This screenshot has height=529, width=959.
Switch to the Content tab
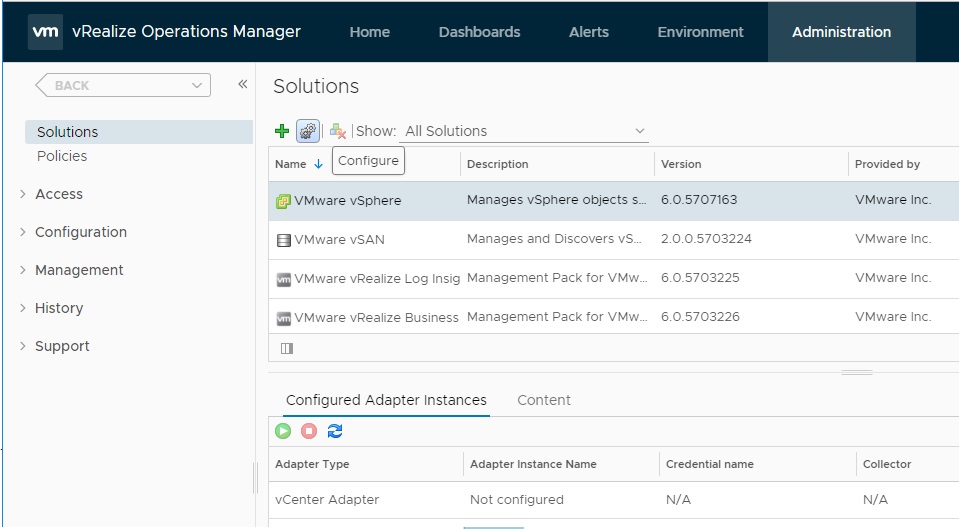pos(544,400)
